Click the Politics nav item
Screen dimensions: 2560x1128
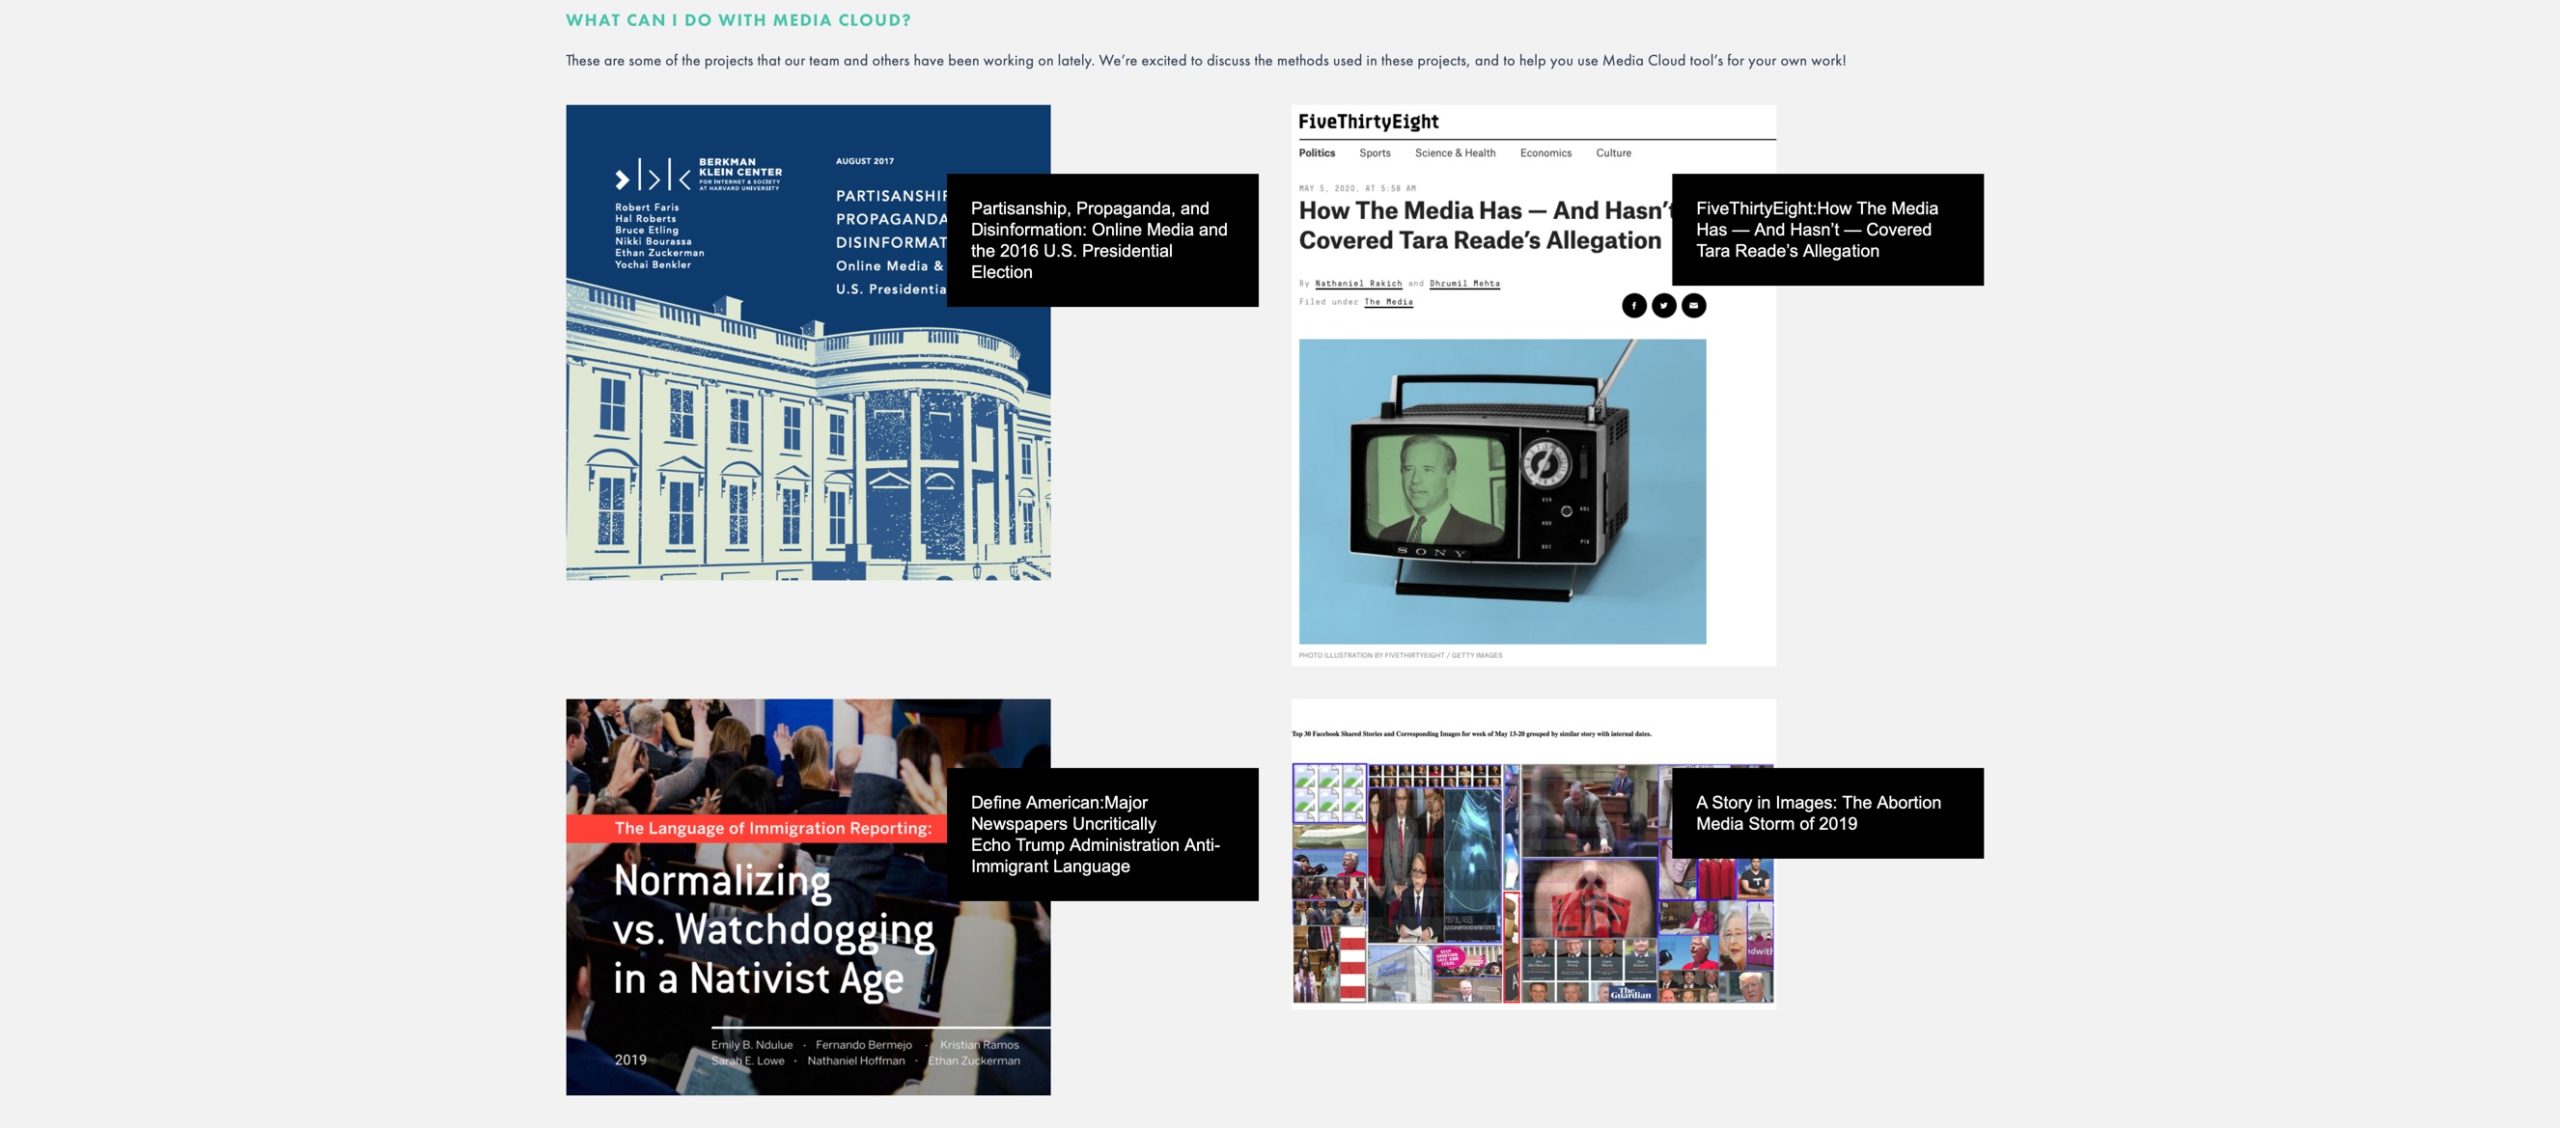coord(1316,153)
